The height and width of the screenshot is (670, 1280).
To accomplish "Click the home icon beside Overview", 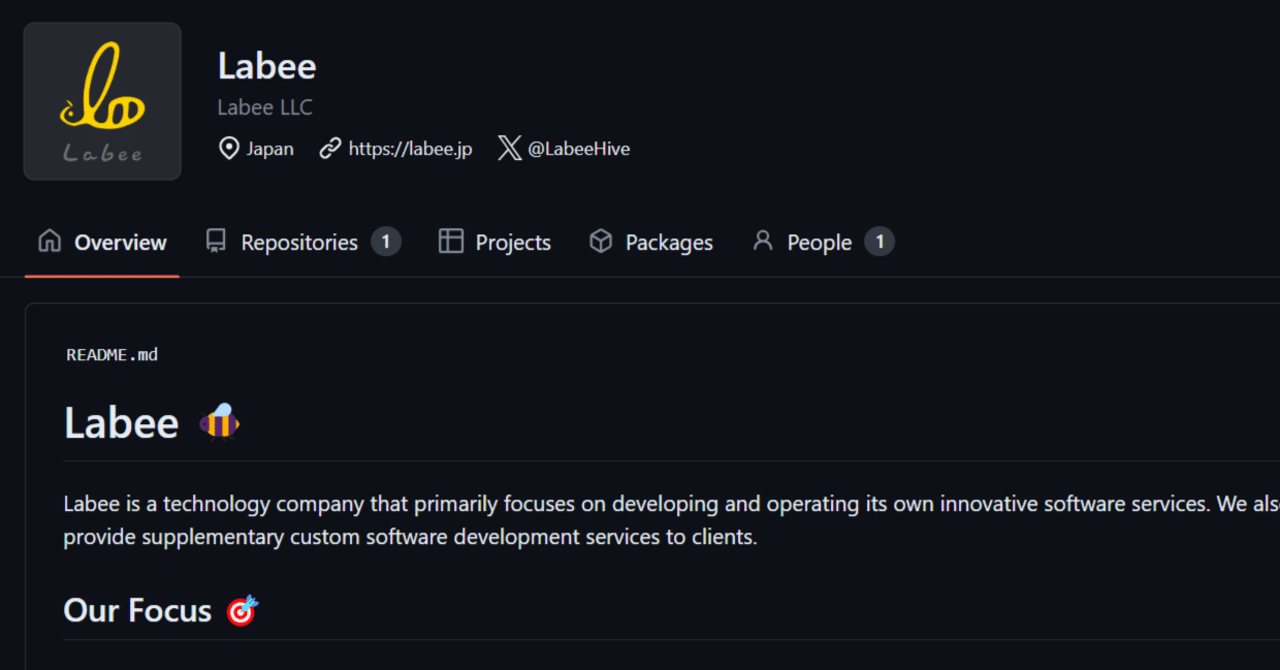I will tap(48, 241).
